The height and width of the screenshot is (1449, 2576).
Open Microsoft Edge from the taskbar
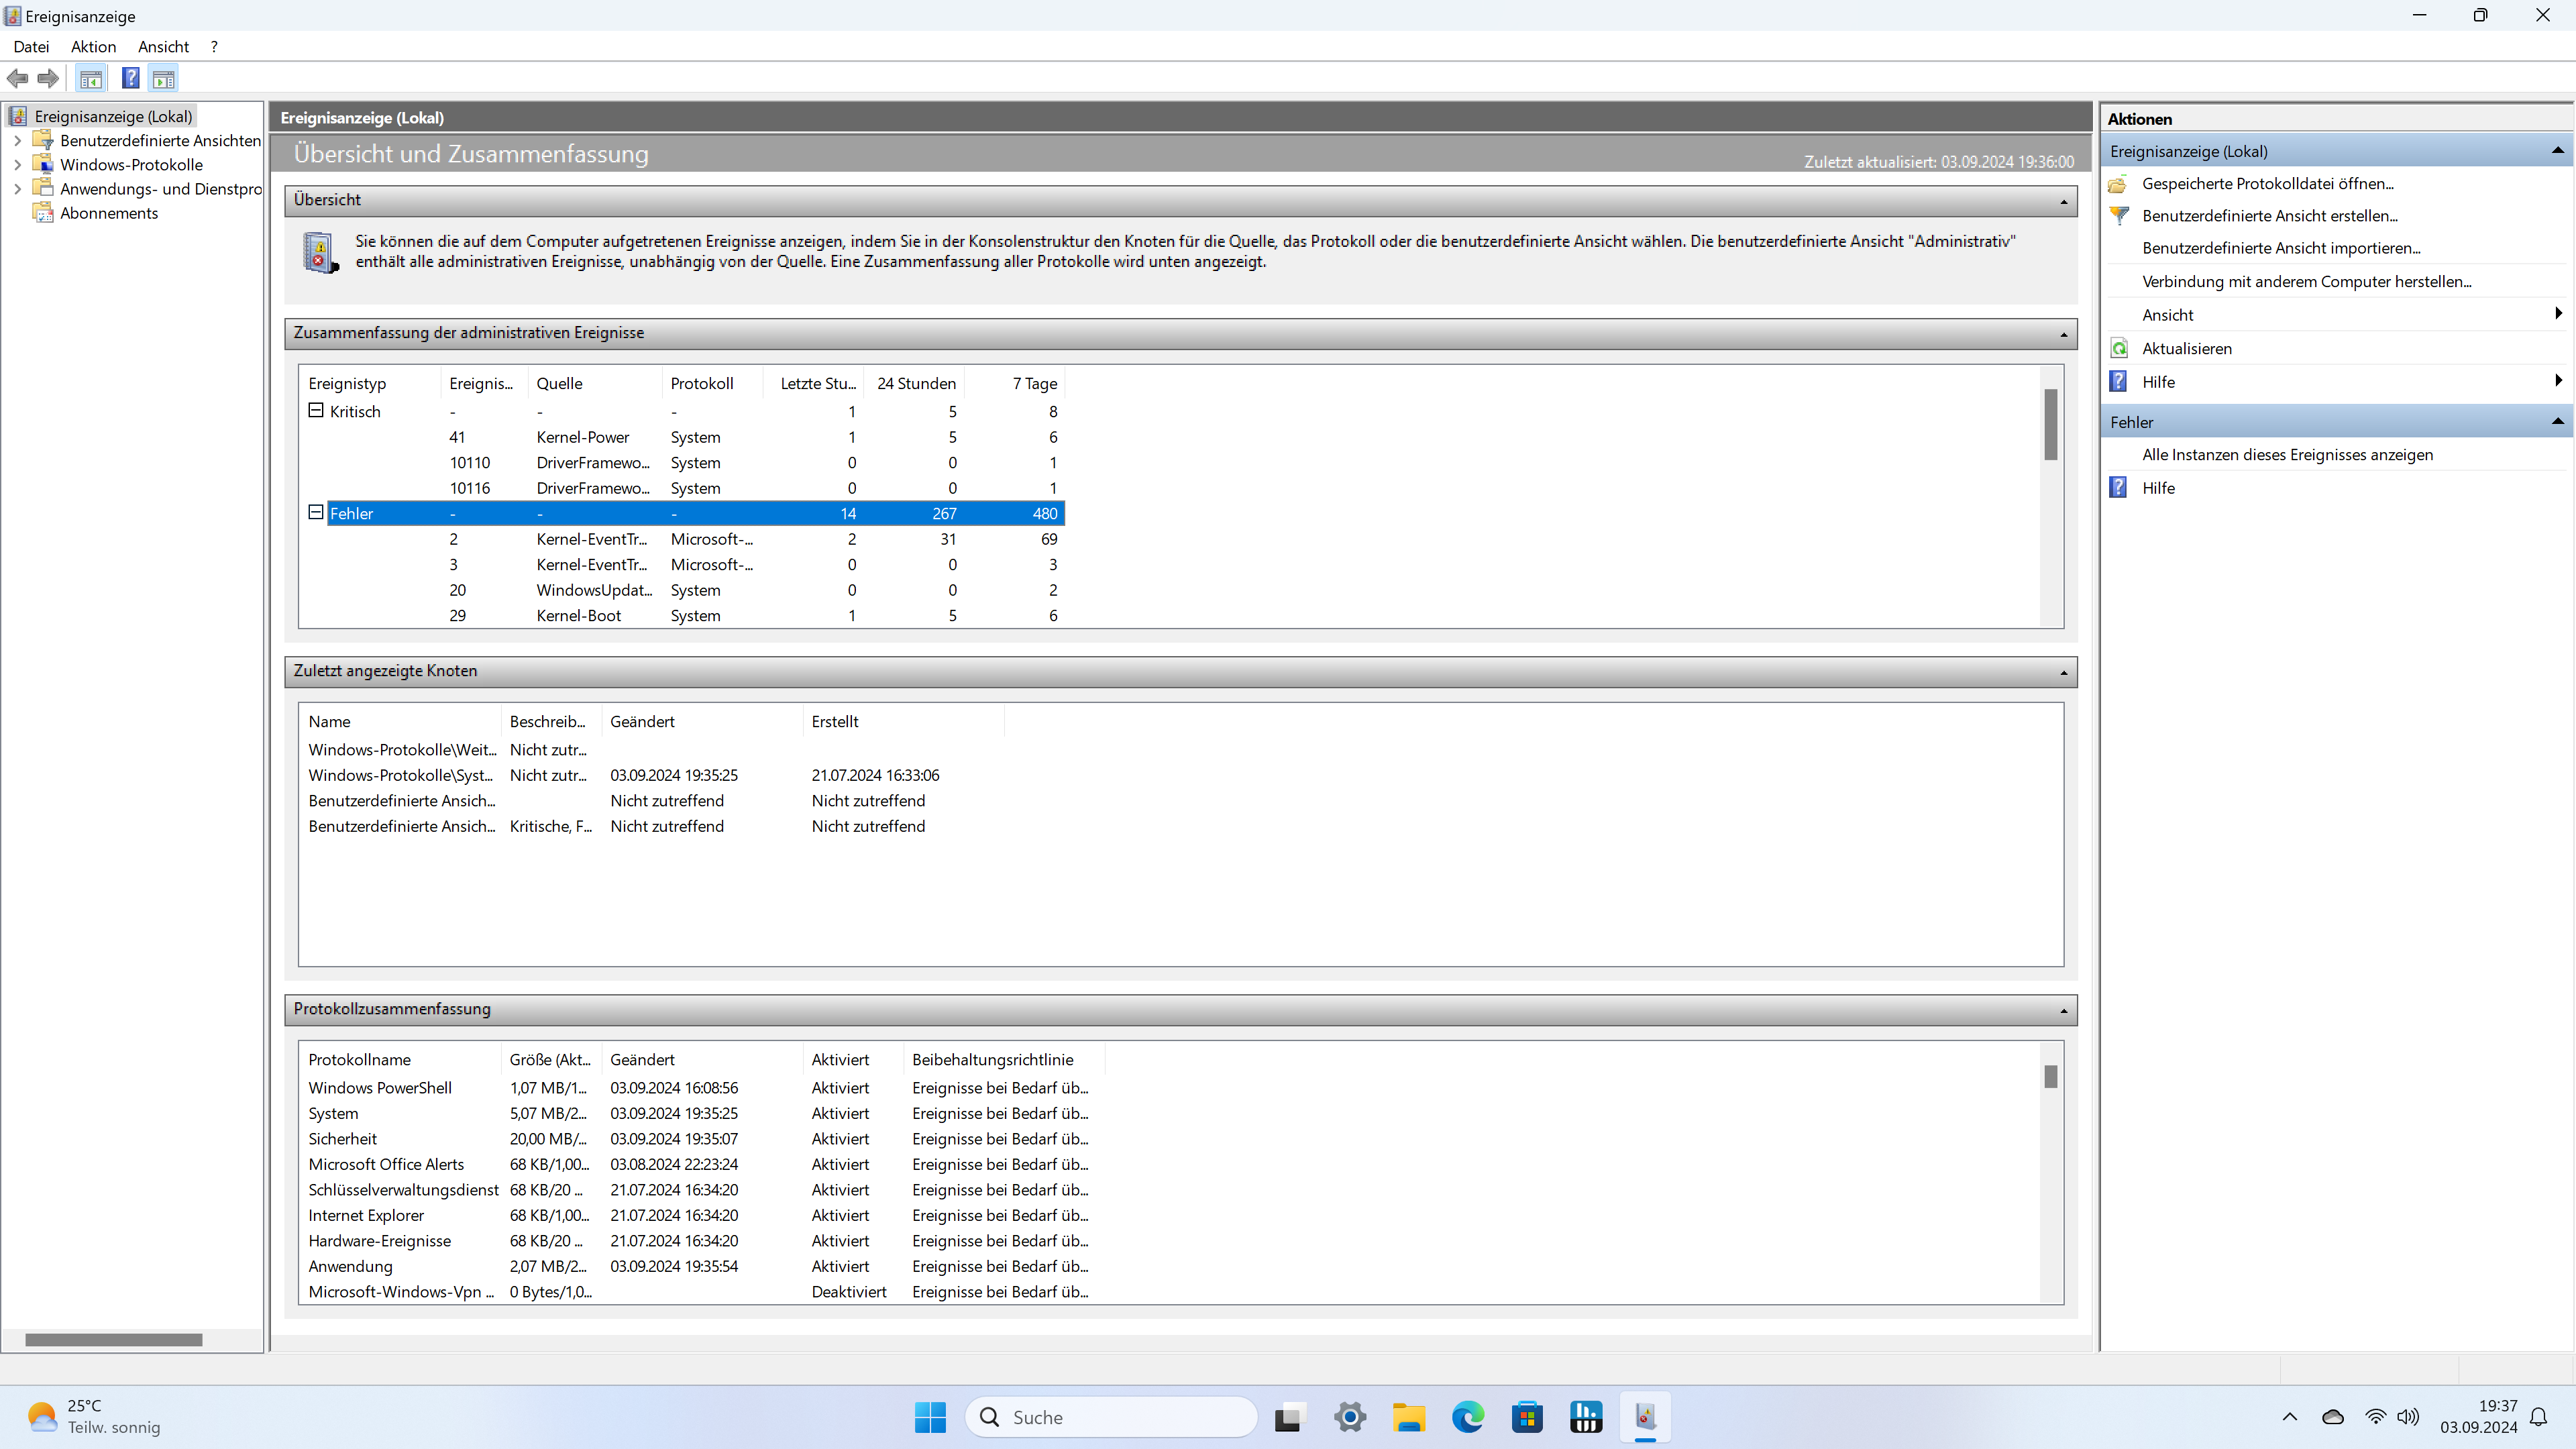coord(1468,1417)
